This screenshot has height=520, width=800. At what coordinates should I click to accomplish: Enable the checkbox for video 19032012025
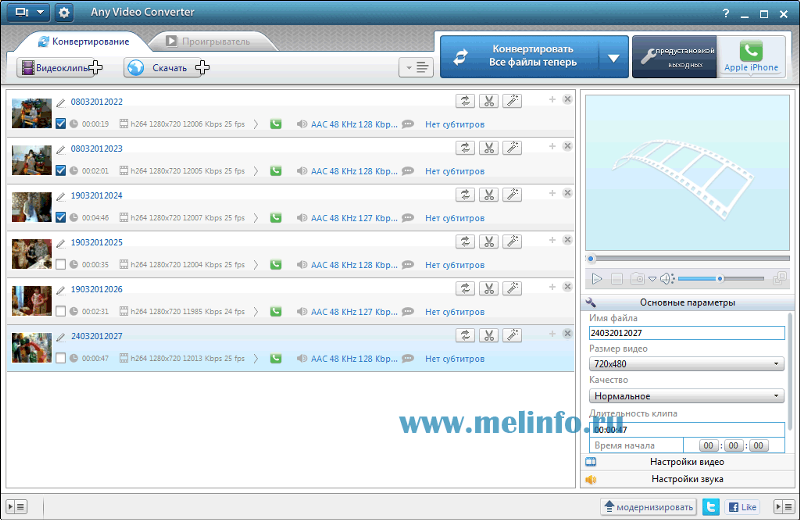coord(61,265)
